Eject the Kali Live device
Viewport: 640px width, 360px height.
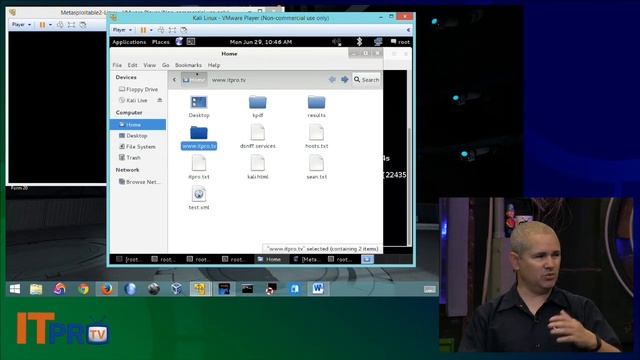(x=160, y=100)
